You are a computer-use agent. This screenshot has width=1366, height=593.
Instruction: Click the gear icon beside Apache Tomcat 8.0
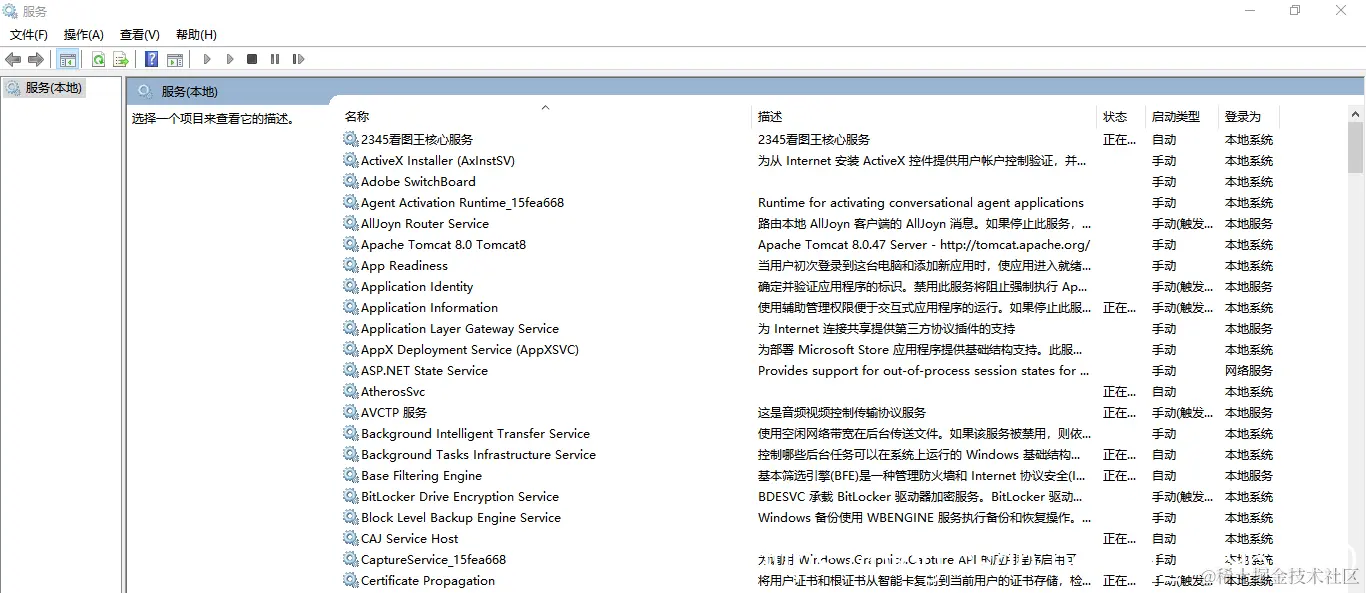[x=350, y=244]
